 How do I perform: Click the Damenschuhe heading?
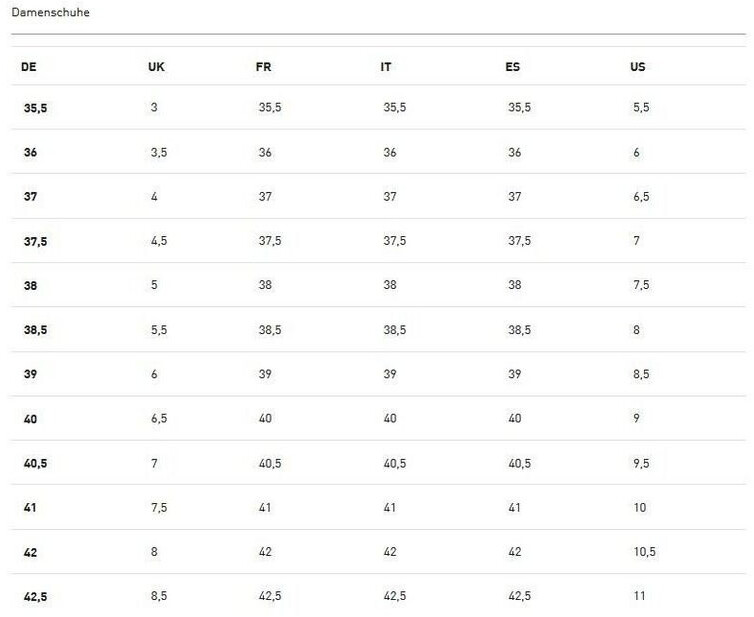tap(50, 13)
